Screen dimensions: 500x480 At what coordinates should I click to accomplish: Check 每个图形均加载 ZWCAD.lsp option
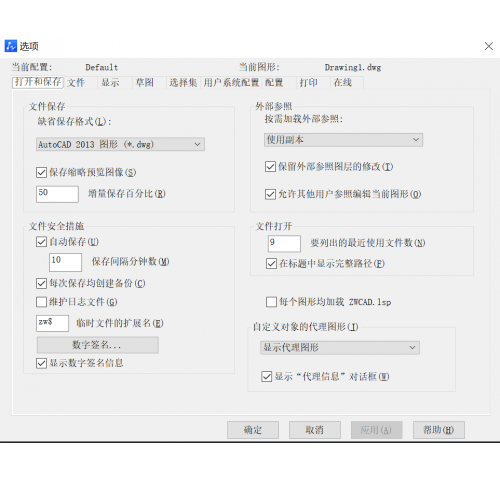tap(271, 302)
